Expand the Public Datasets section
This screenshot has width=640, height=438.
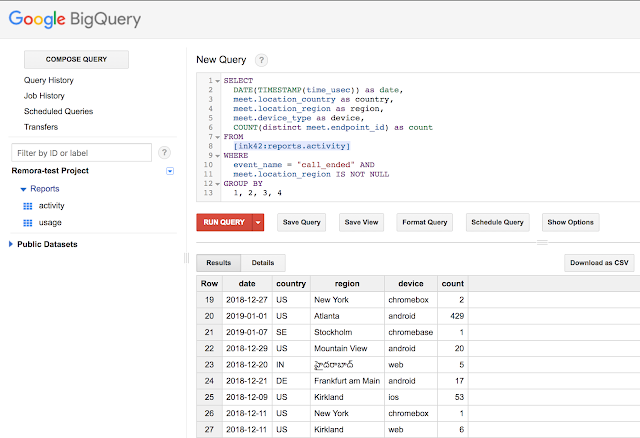coord(11,244)
